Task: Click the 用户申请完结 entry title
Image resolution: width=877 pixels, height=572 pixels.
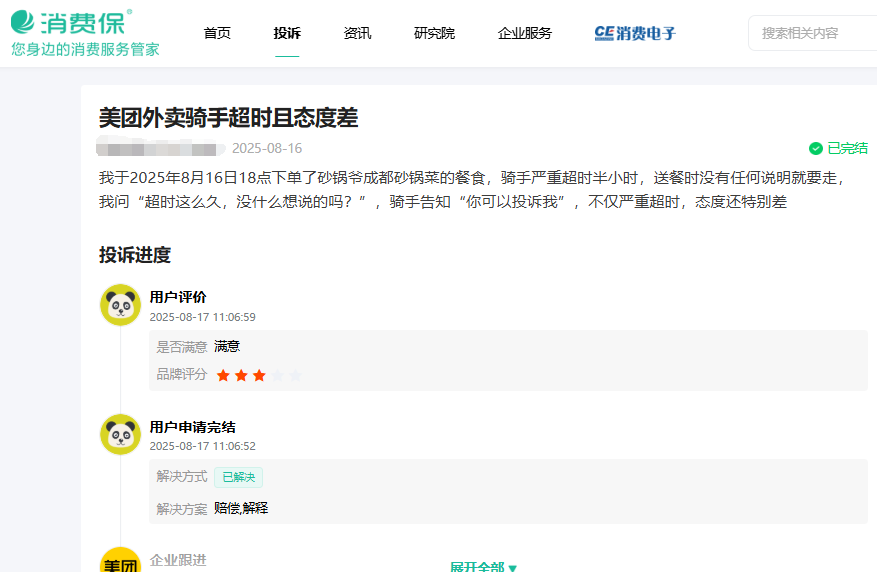Action: tap(192, 427)
